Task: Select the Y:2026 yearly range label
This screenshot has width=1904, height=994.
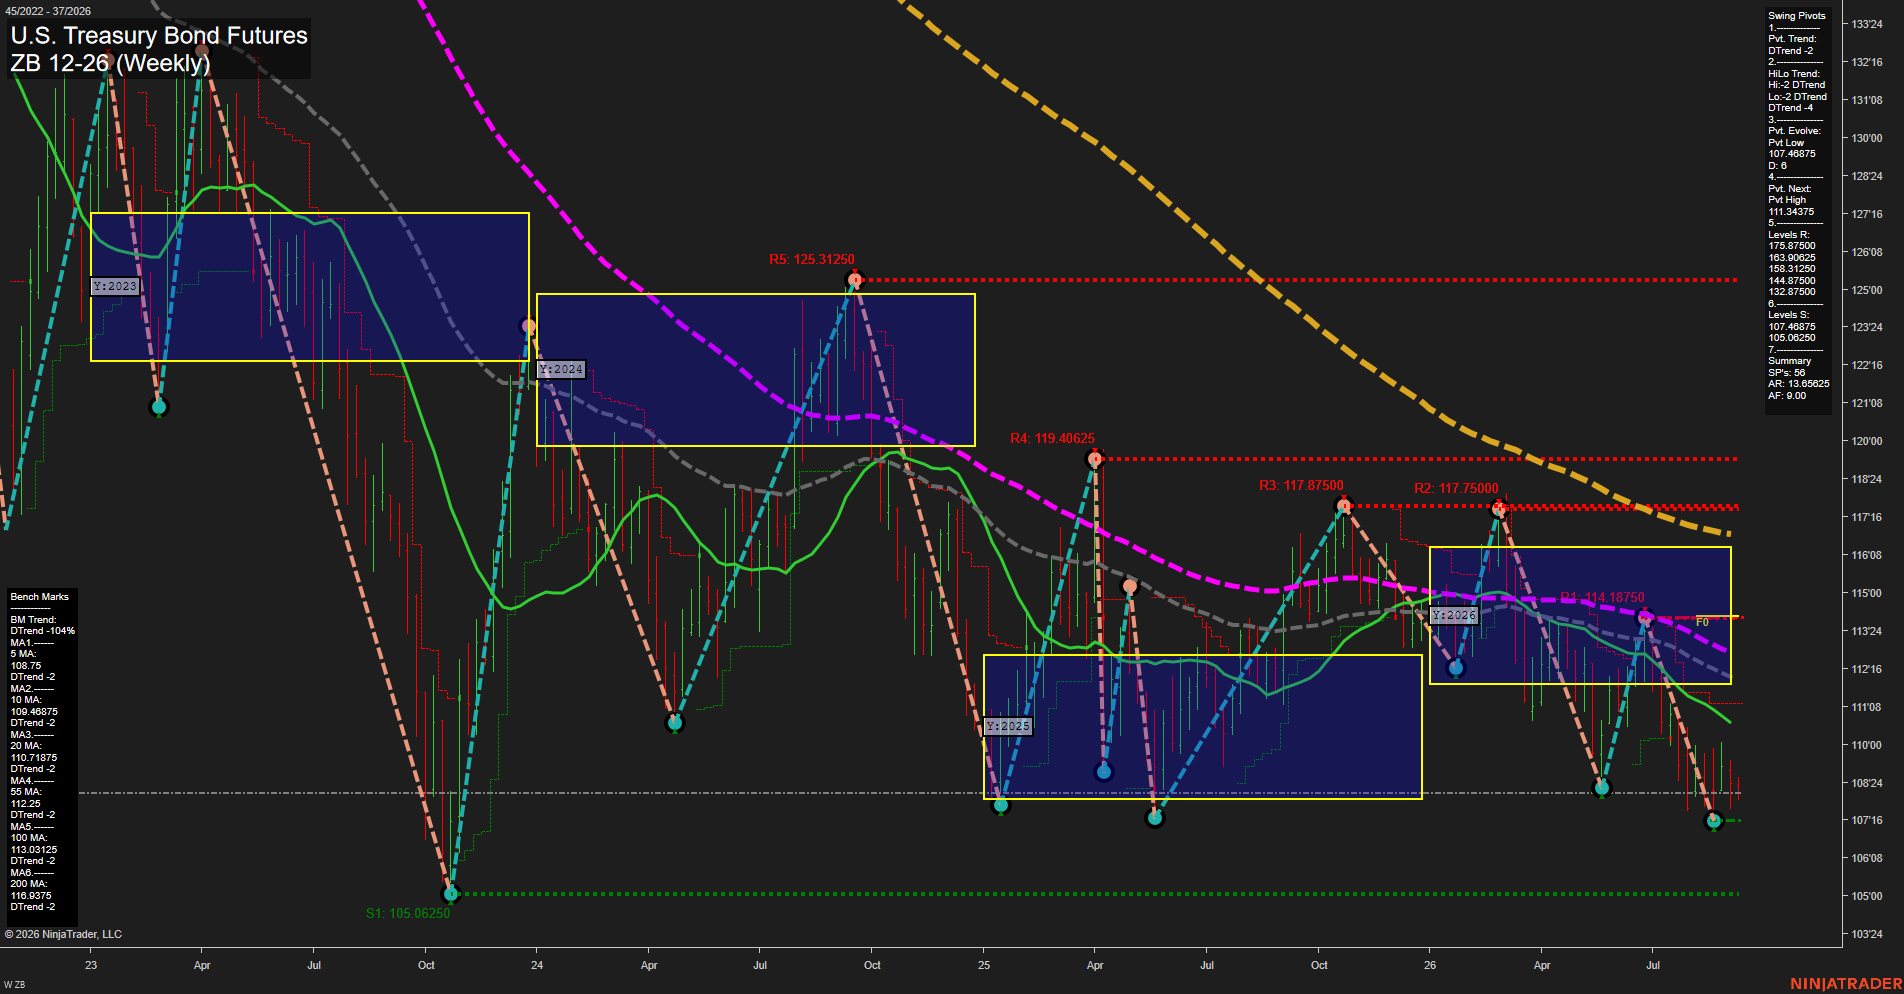Action: (1454, 615)
